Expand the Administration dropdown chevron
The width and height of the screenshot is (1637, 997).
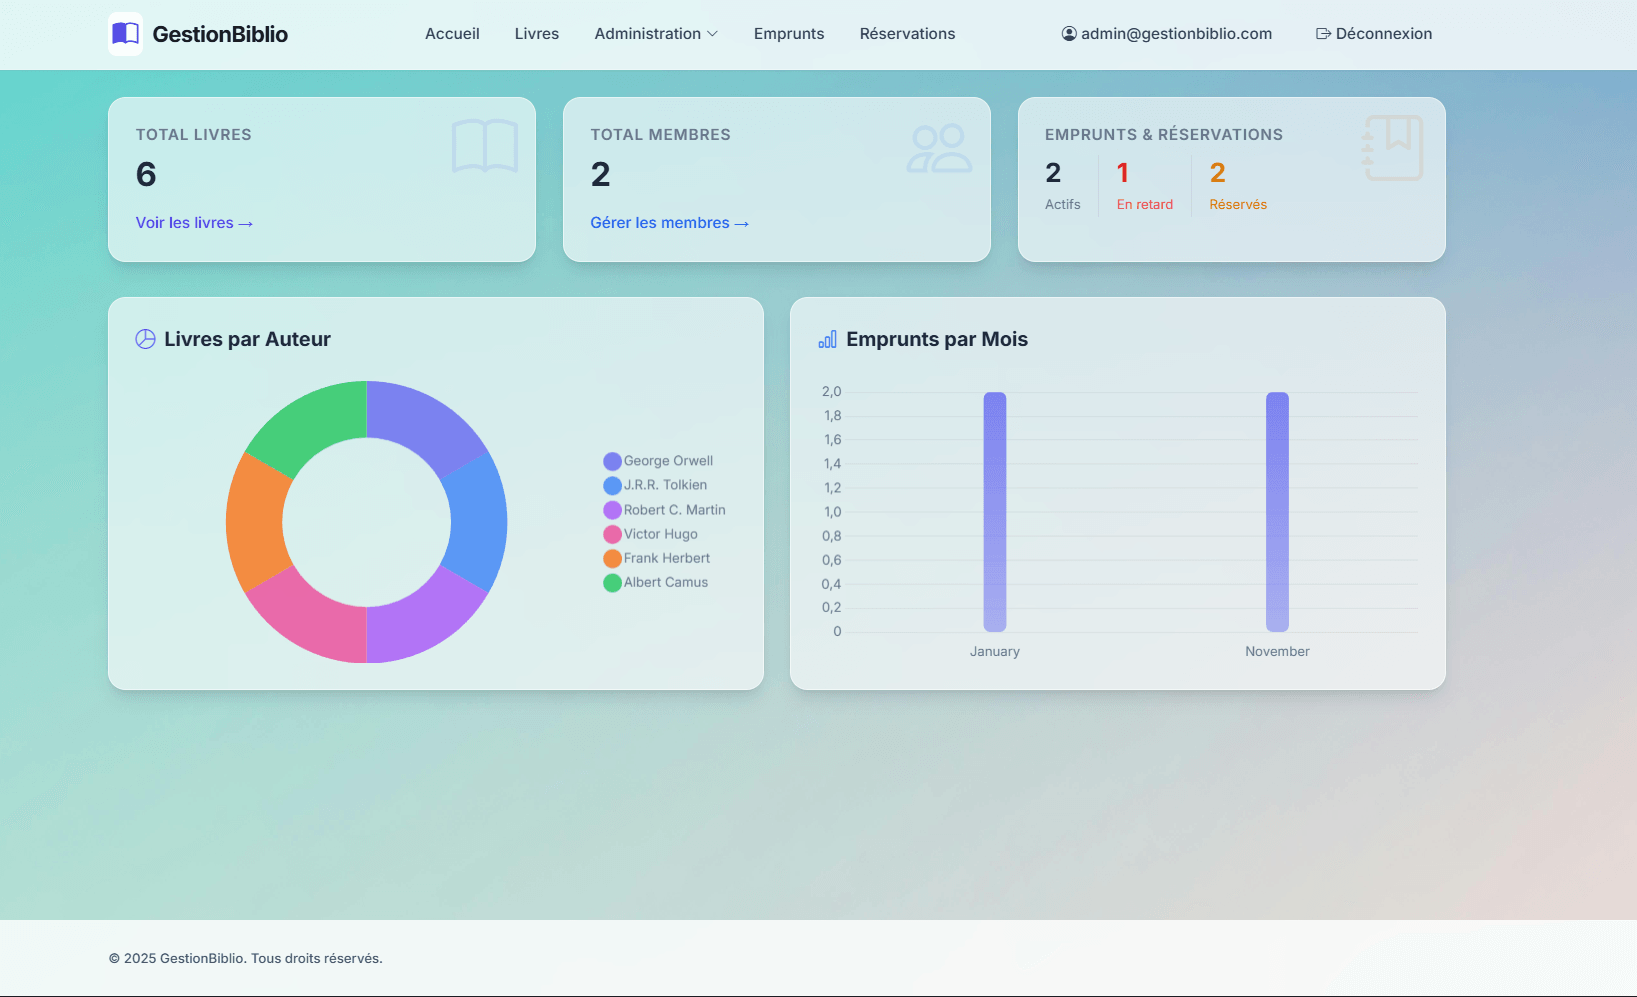(x=712, y=34)
